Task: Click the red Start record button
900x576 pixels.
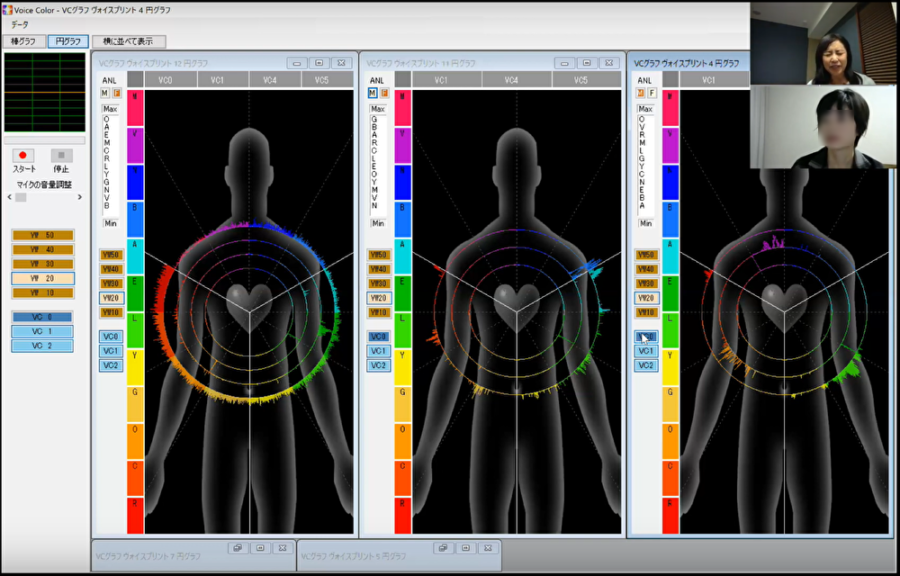Action: tap(24, 155)
